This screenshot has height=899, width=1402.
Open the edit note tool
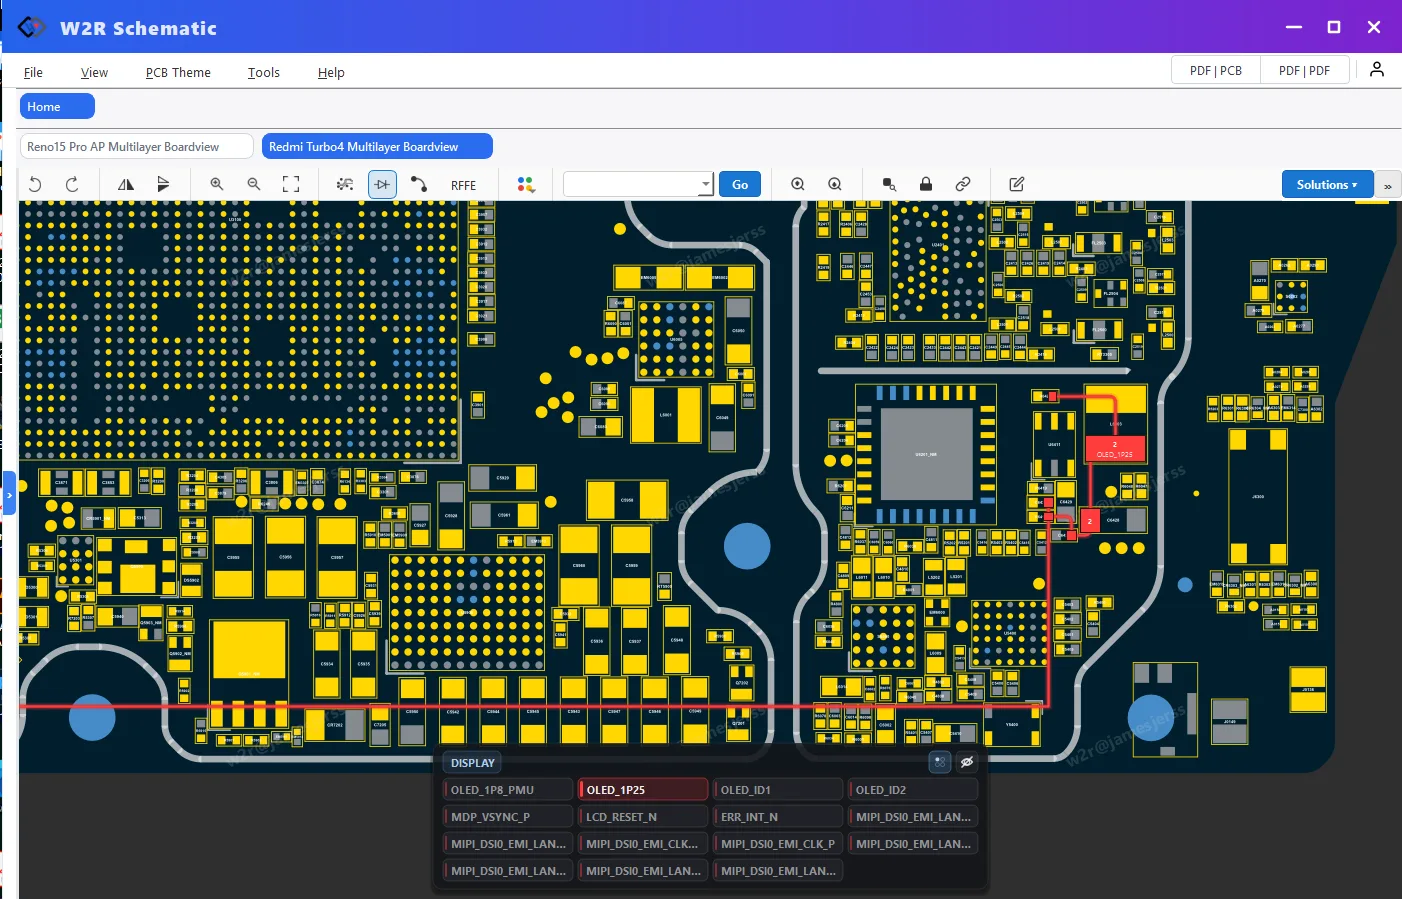1017,184
